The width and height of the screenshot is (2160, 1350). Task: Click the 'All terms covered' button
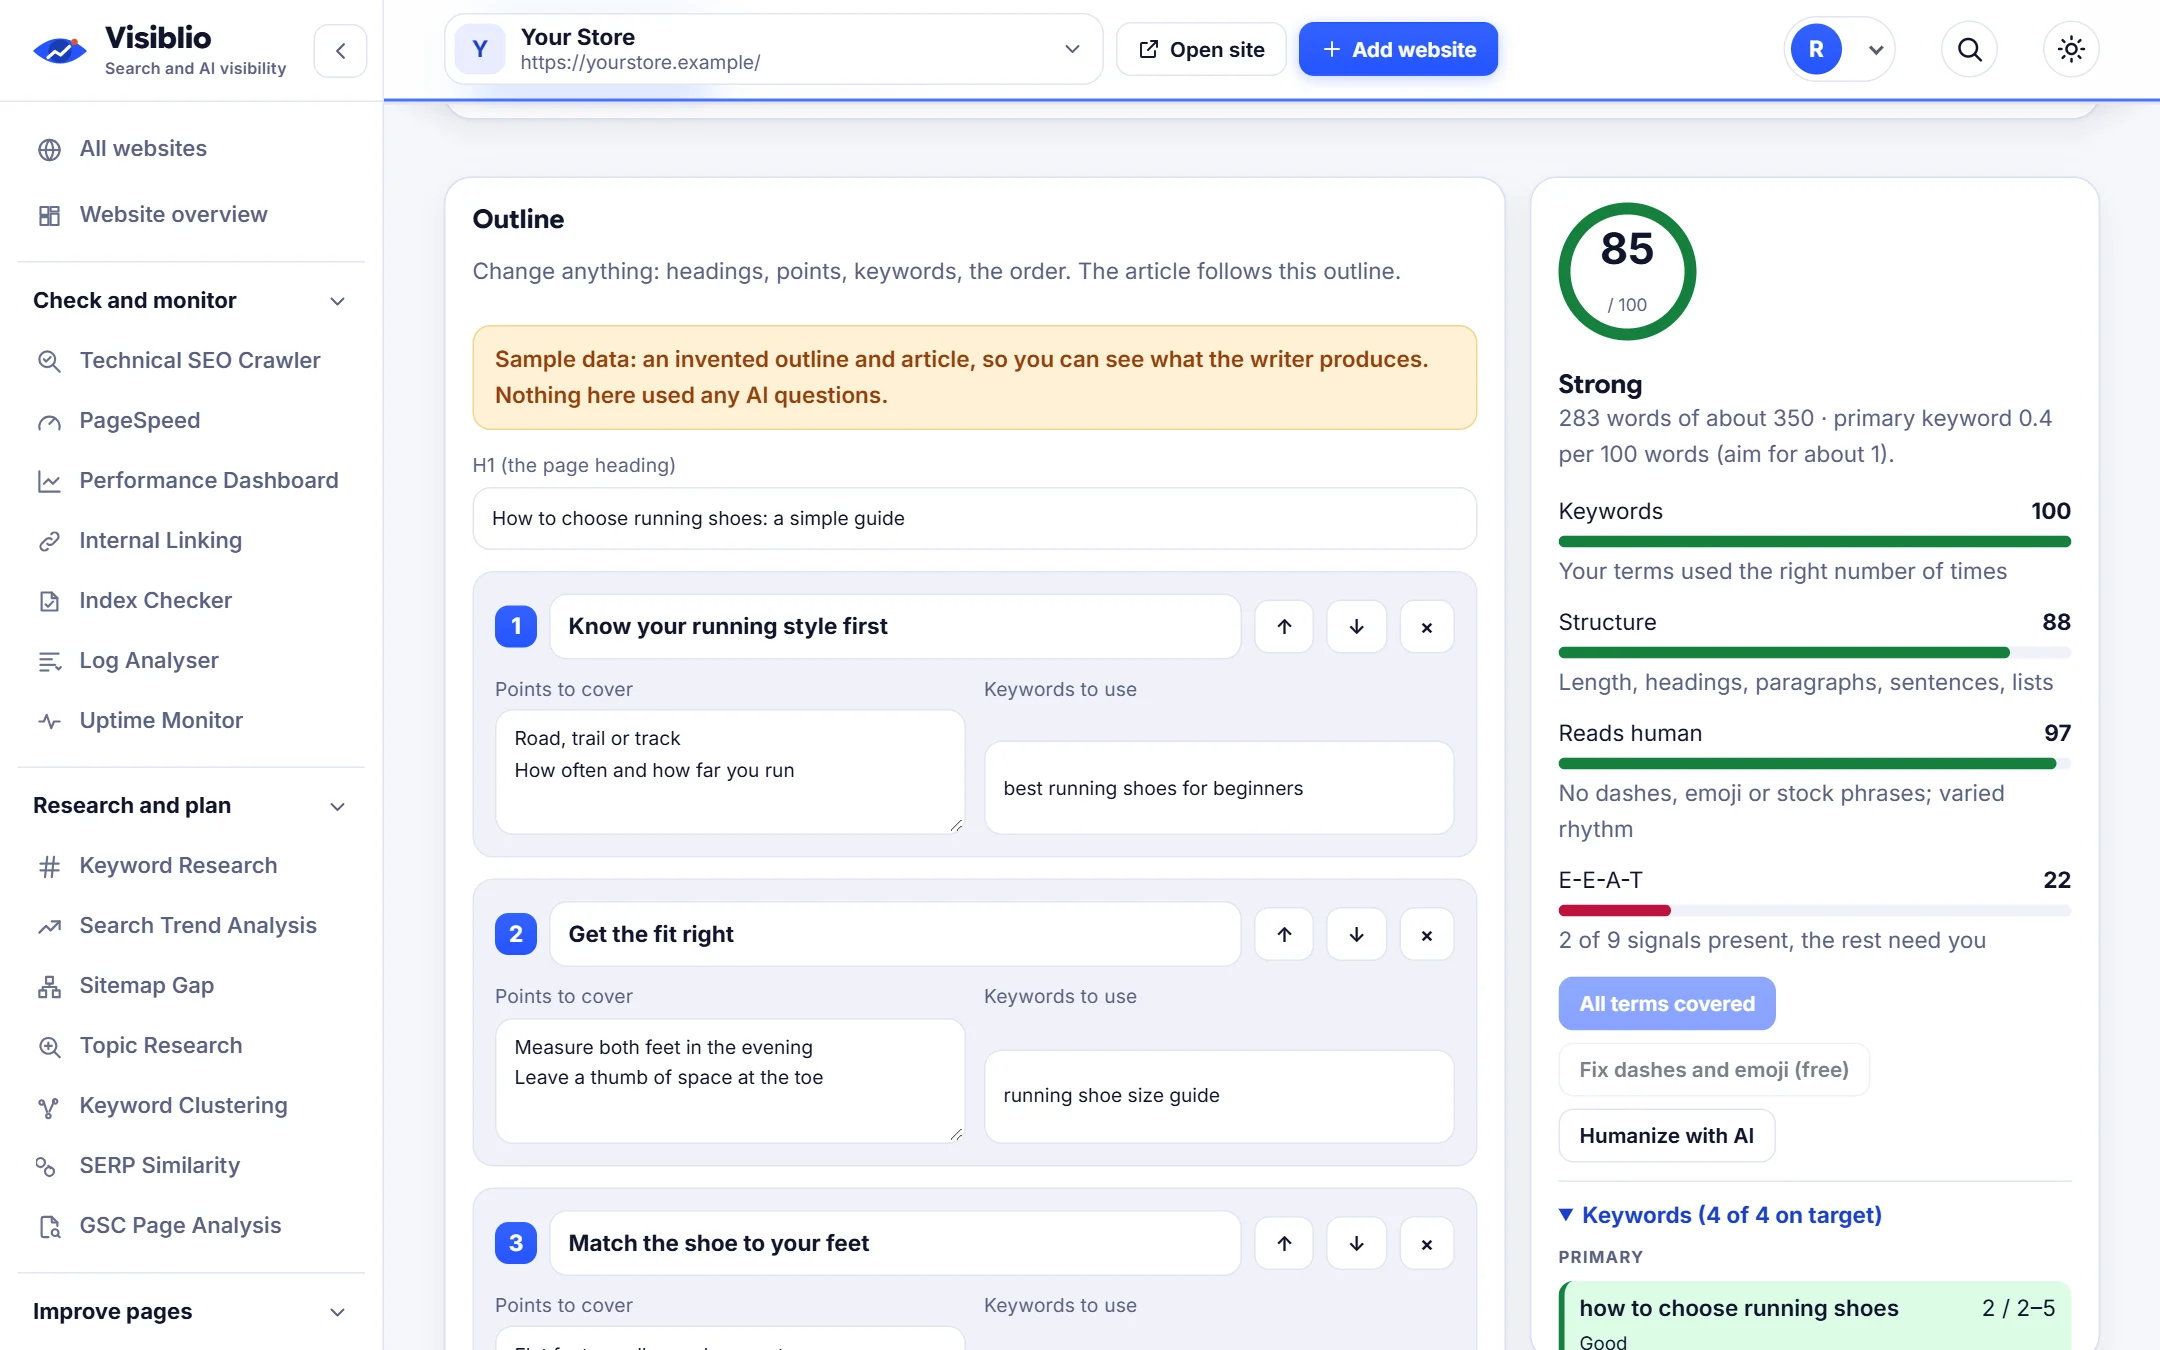[1666, 1003]
